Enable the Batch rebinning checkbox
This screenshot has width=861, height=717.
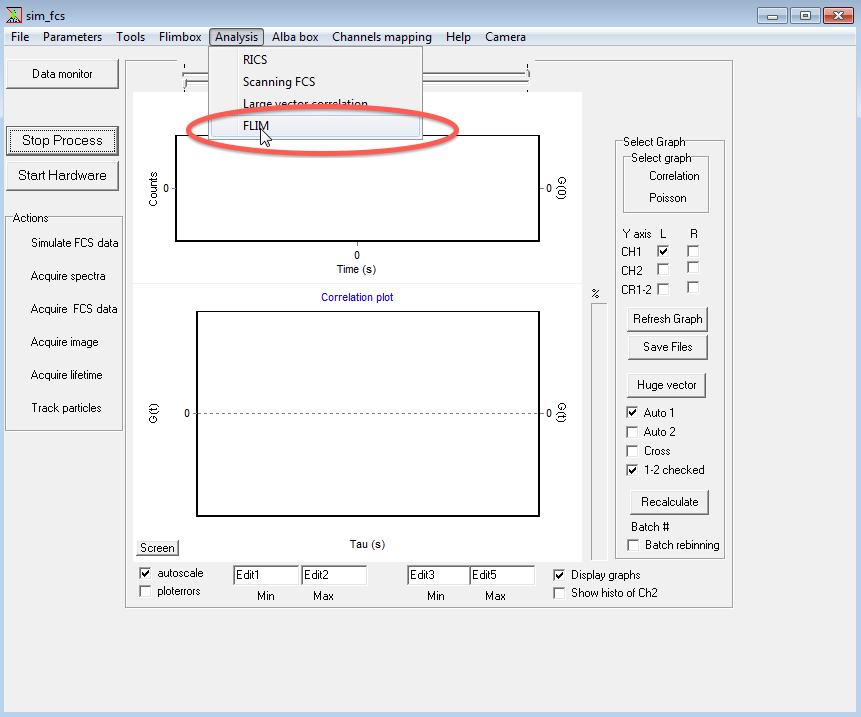pos(633,545)
